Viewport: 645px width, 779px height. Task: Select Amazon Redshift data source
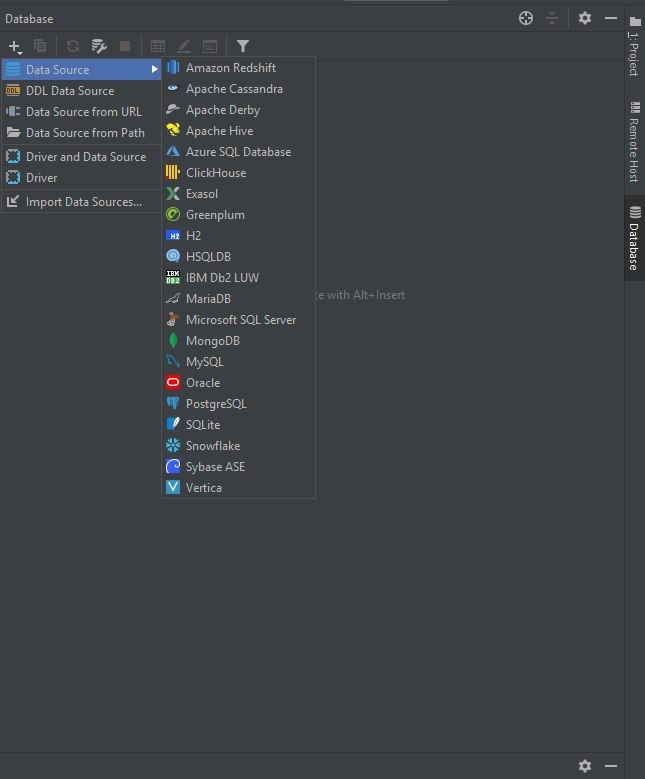239,68
